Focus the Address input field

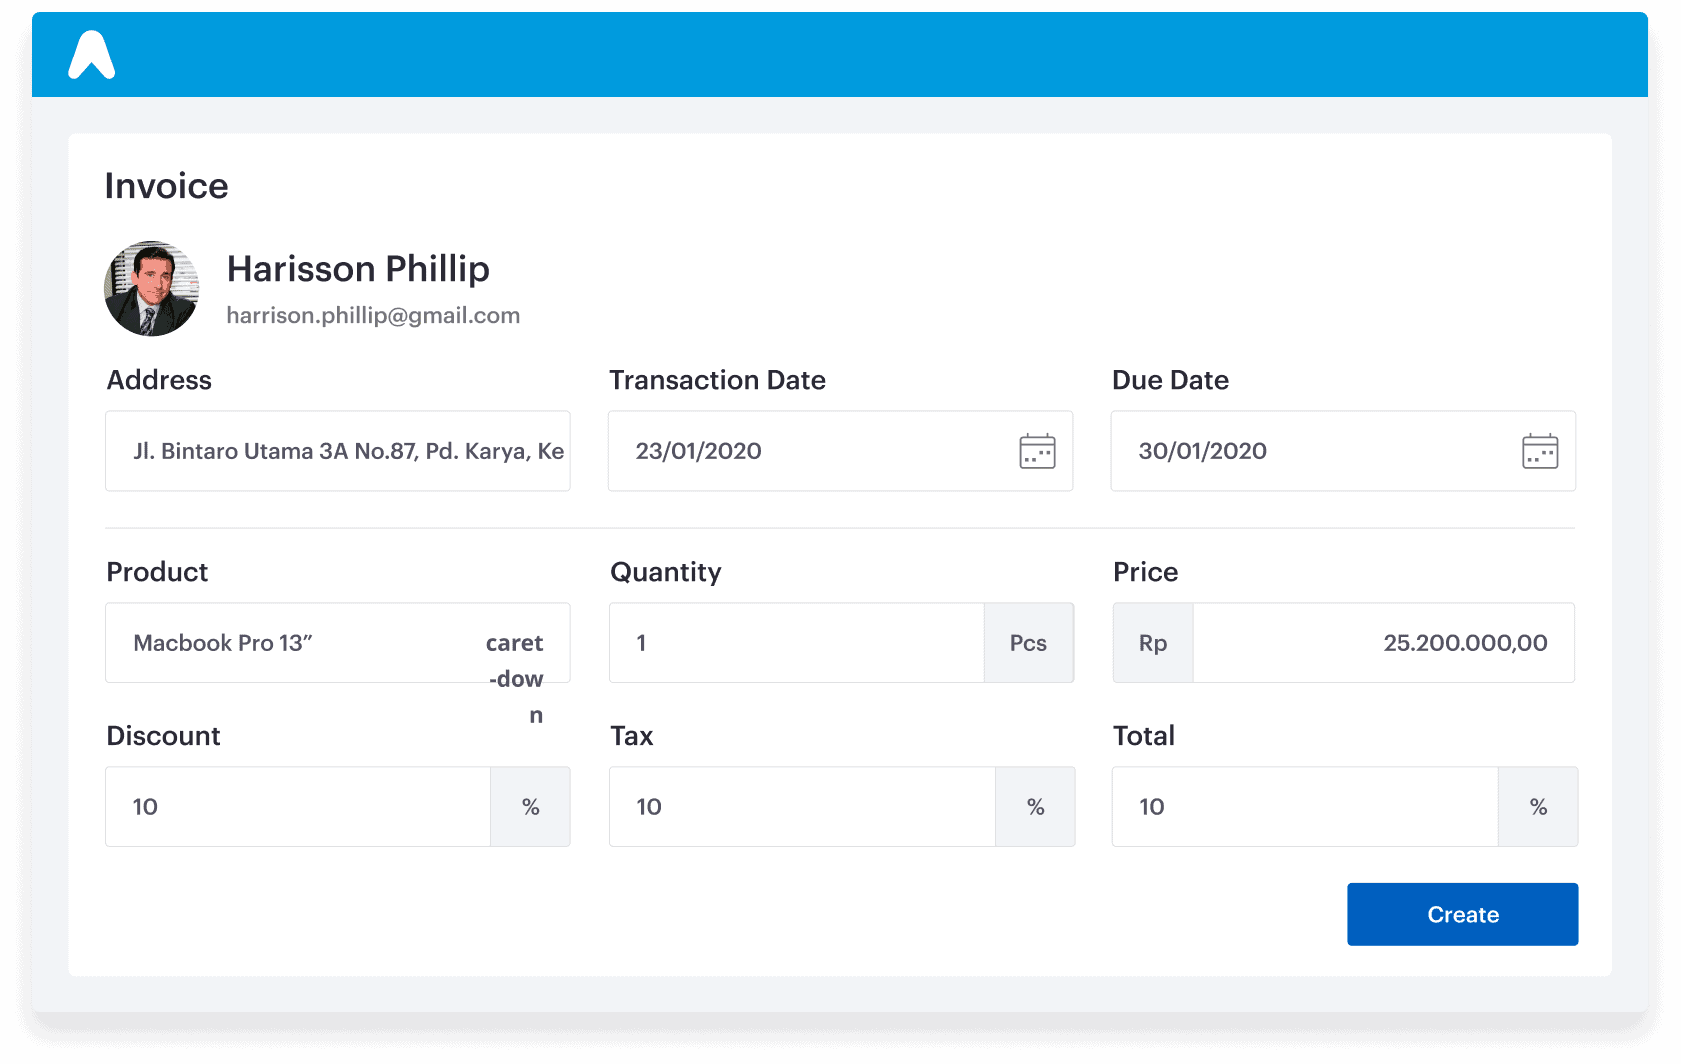[338, 451]
